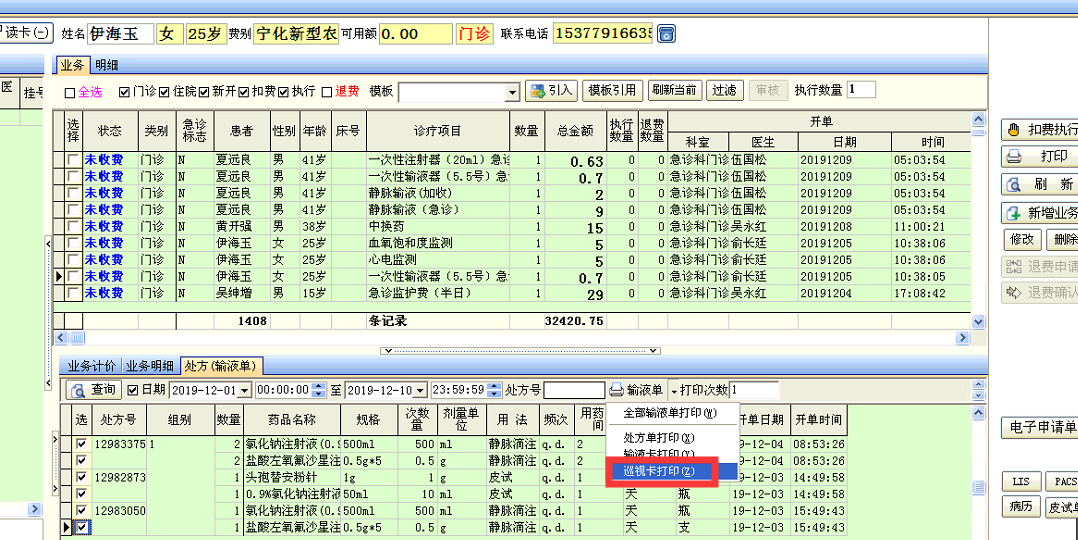This screenshot has height=540, width=1078.
Task: Click the 处方号 input field
Action: 574,390
